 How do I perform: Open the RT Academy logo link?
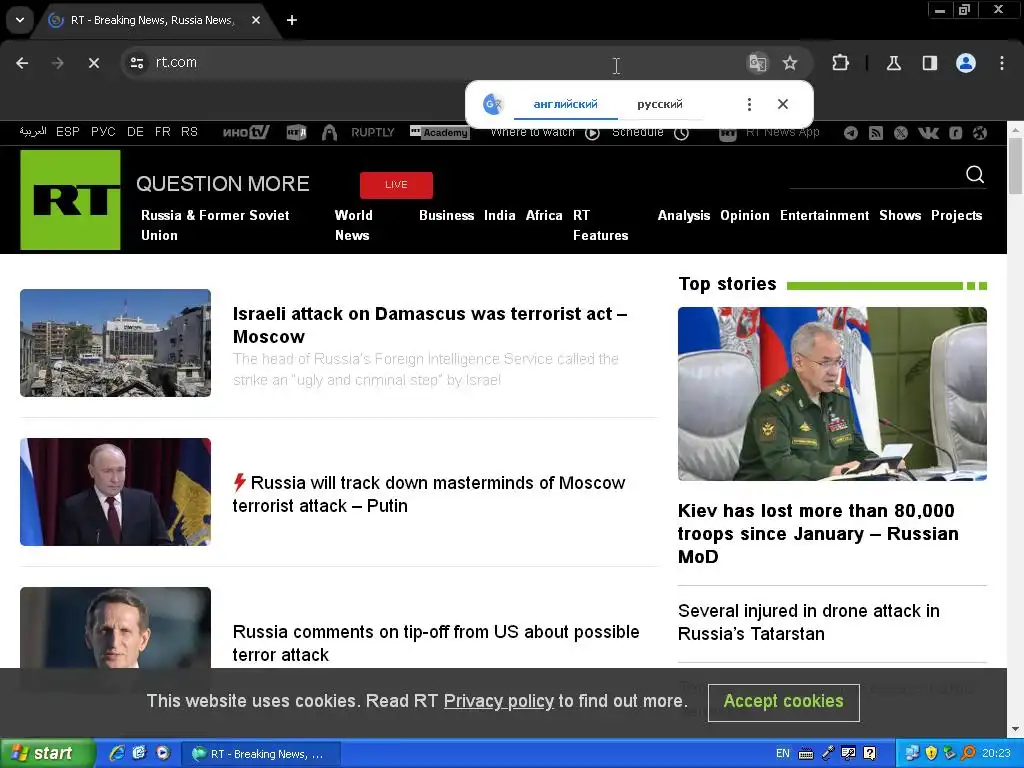point(439,132)
